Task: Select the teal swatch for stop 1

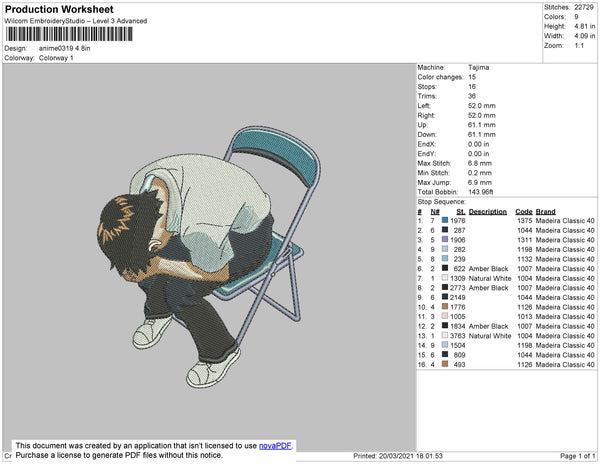Action: 445,221
